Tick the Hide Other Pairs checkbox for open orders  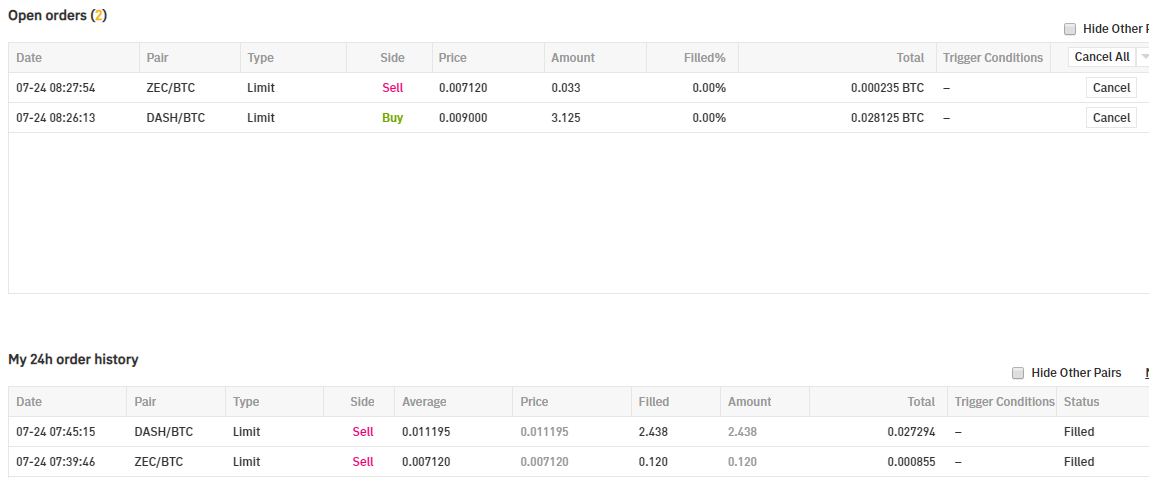(x=1070, y=29)
